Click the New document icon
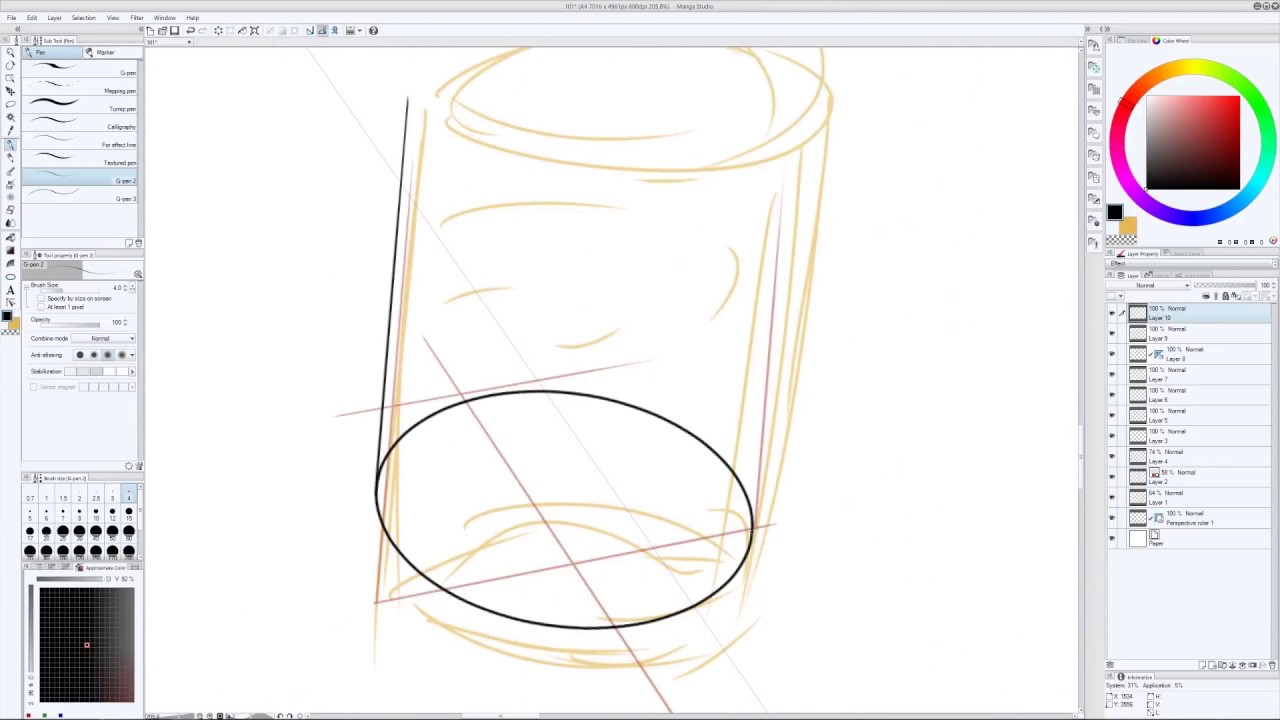This screenshot has width=1280, height=720. pos(150,31)
